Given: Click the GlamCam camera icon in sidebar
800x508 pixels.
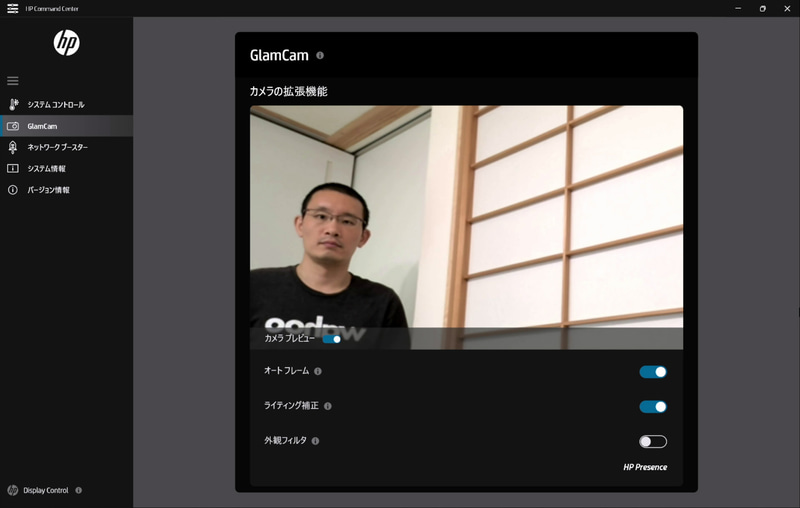Looking at the screenshot, I should [13, 126].
